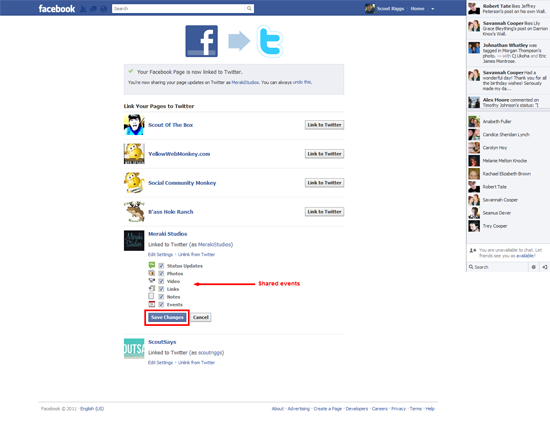Click the hide sidebar icon
550x427 pixels.
click(544, 267)
